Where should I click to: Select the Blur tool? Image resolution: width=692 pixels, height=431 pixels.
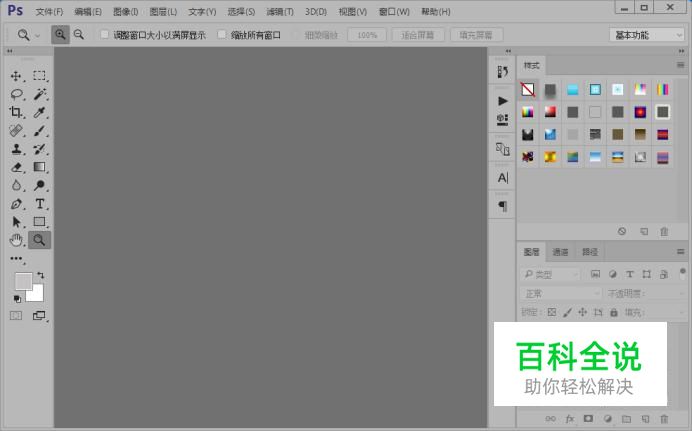tap(16, 185)
